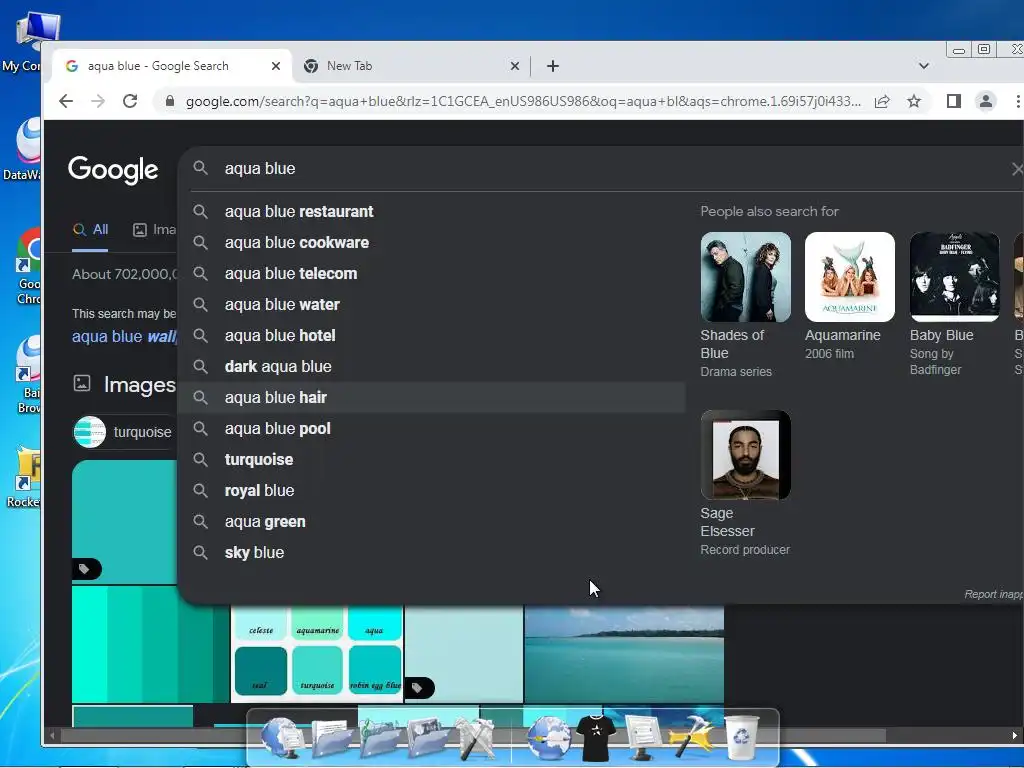Click the aqua blue wallpaper suggestion link
Image resolution: width=1024 pixels, height=768 pixels.
pos(124,336)
